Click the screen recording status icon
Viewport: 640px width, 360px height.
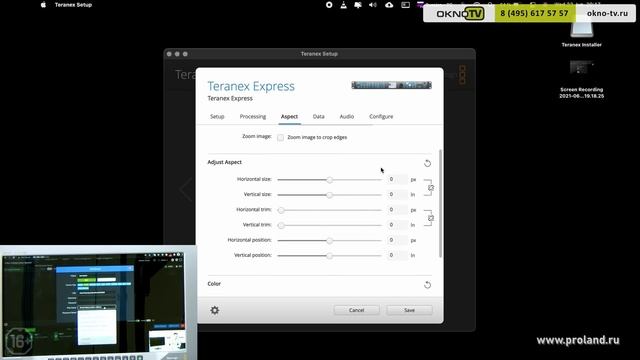tap(329, 5)
